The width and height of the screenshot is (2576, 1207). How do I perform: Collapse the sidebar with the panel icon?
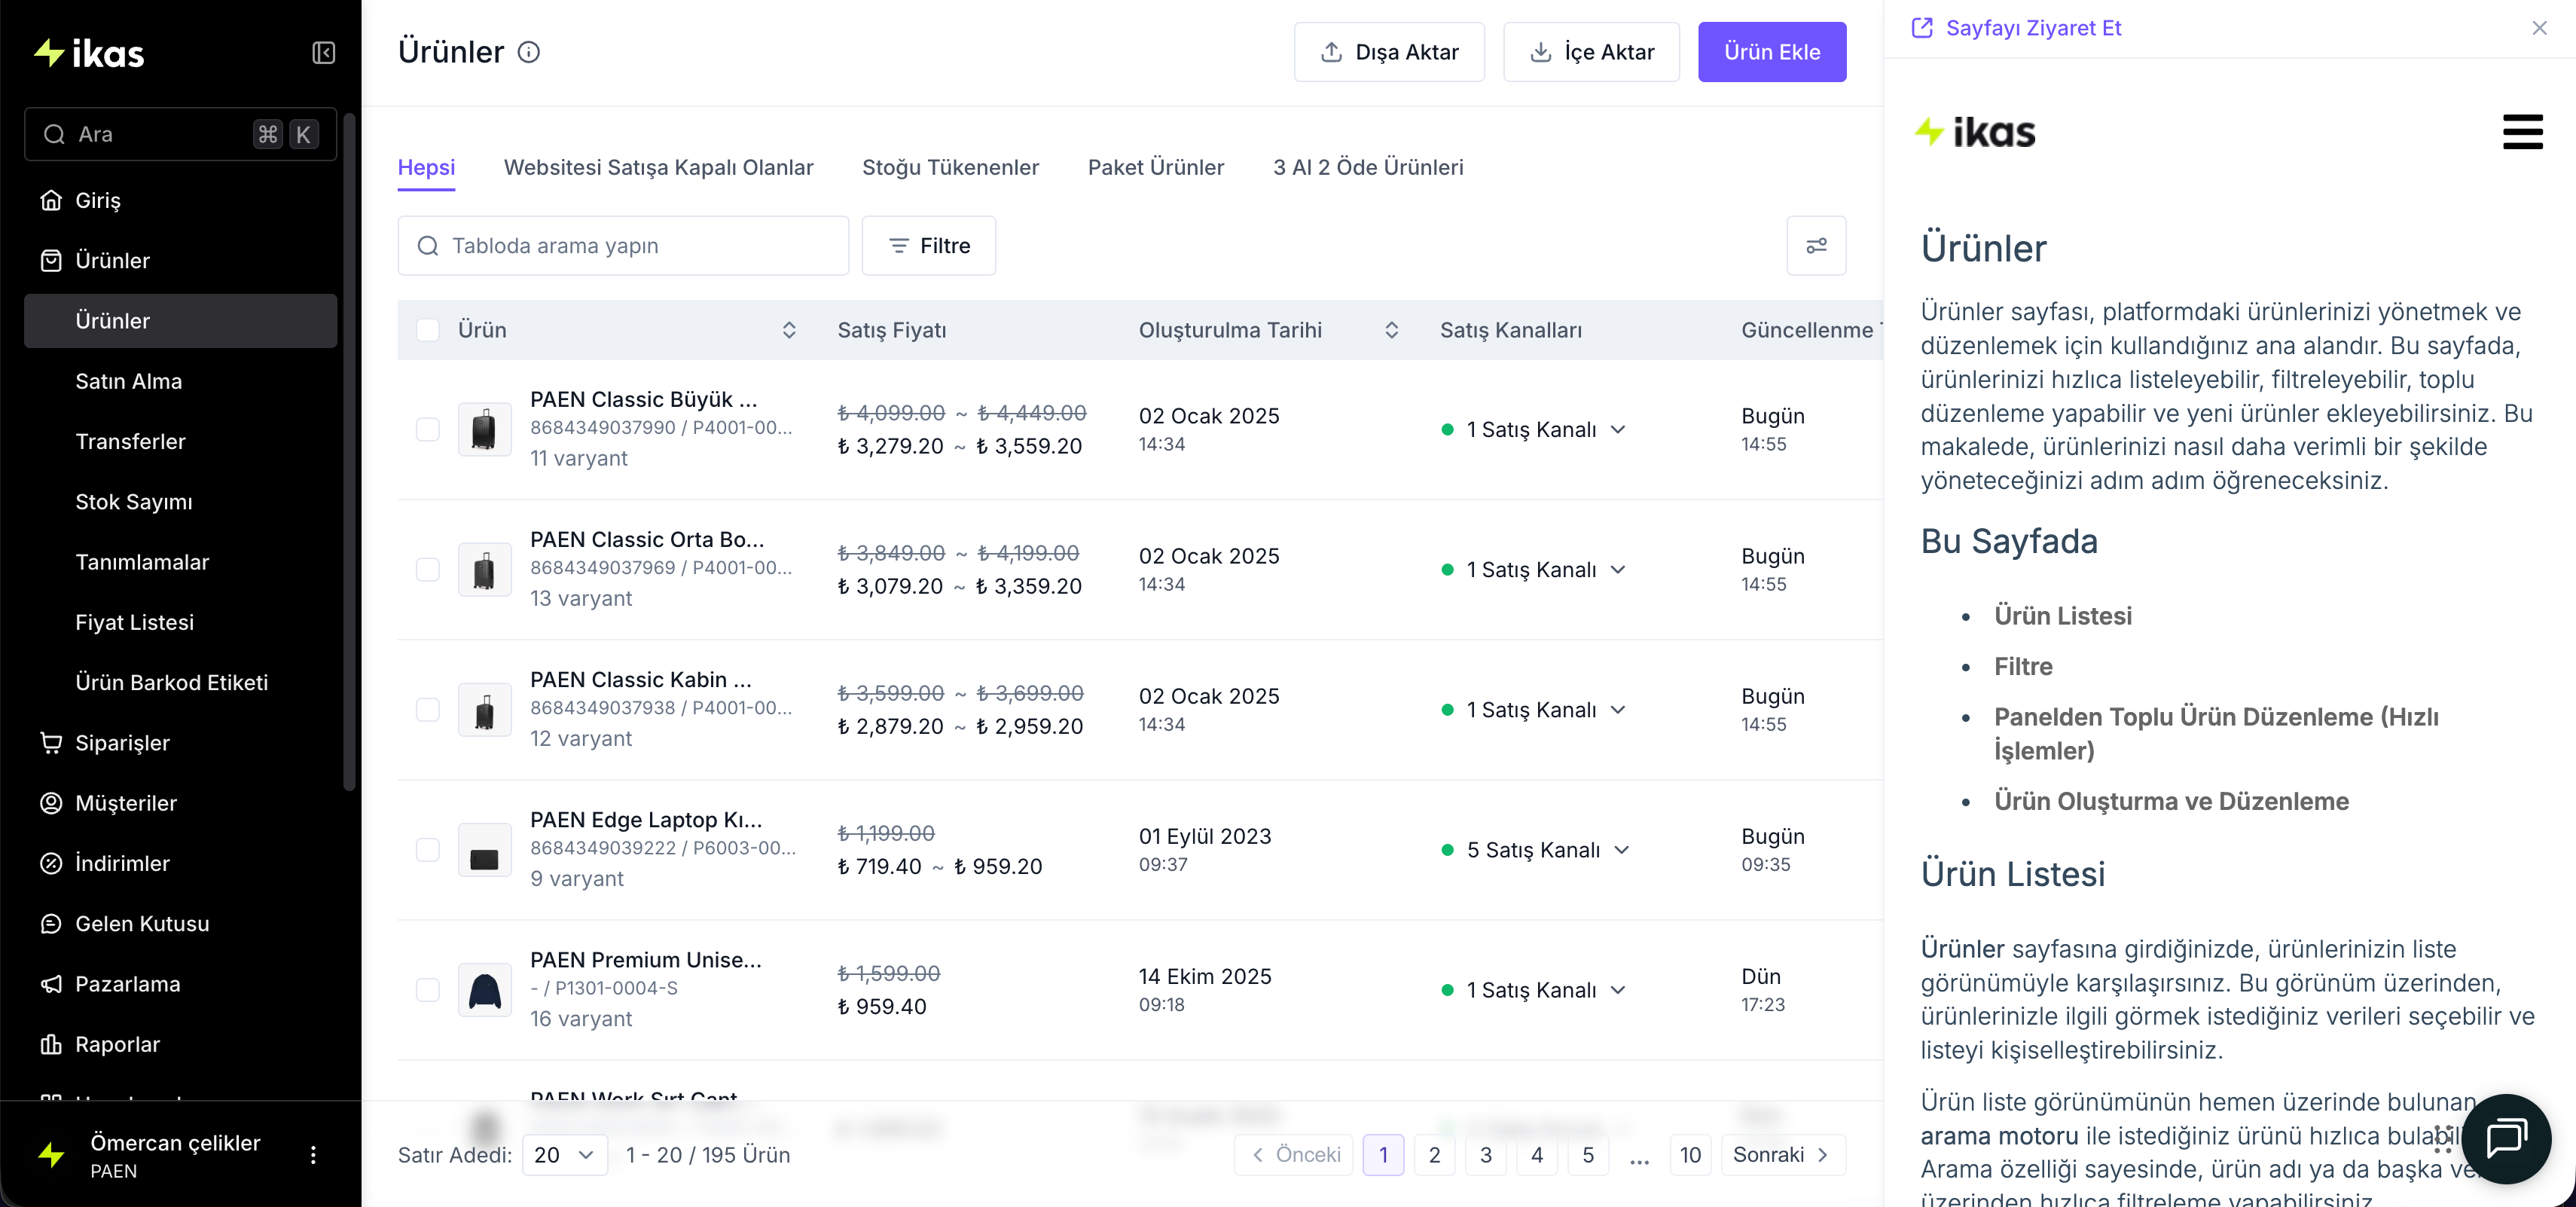point(323,53)
